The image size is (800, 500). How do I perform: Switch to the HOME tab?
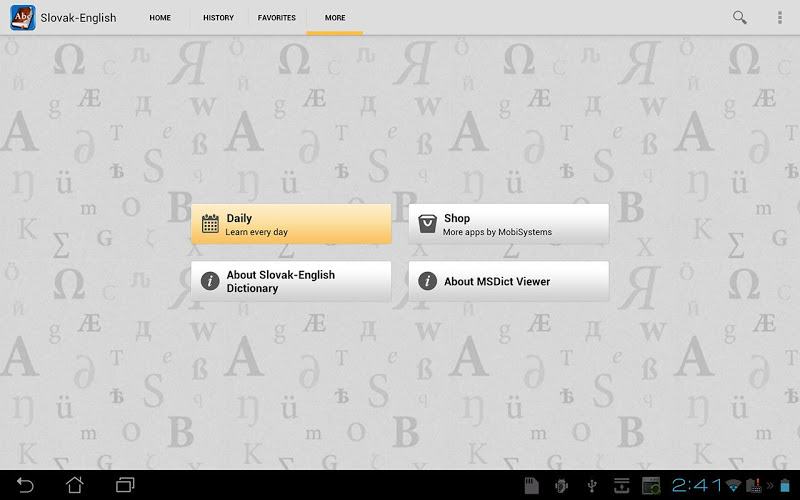pos(160,17)
